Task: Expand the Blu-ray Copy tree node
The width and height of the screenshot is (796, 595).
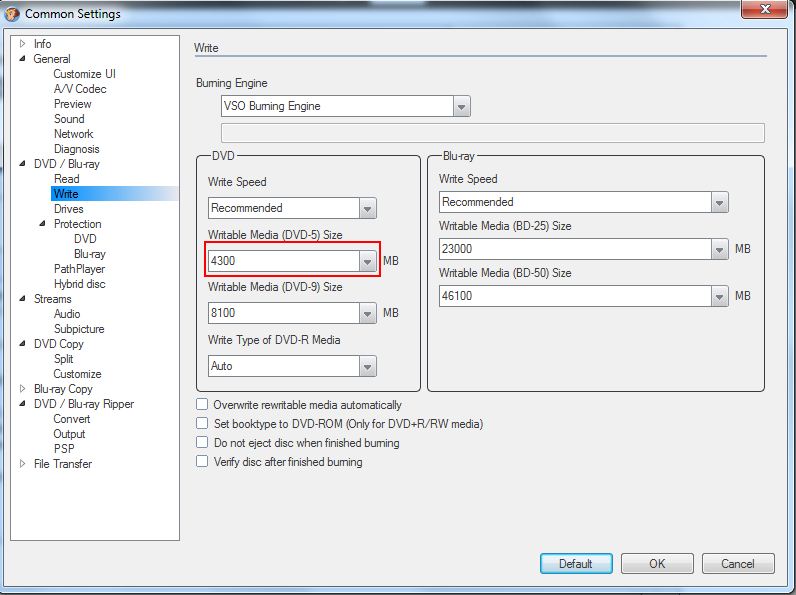Action: [22, 388]
